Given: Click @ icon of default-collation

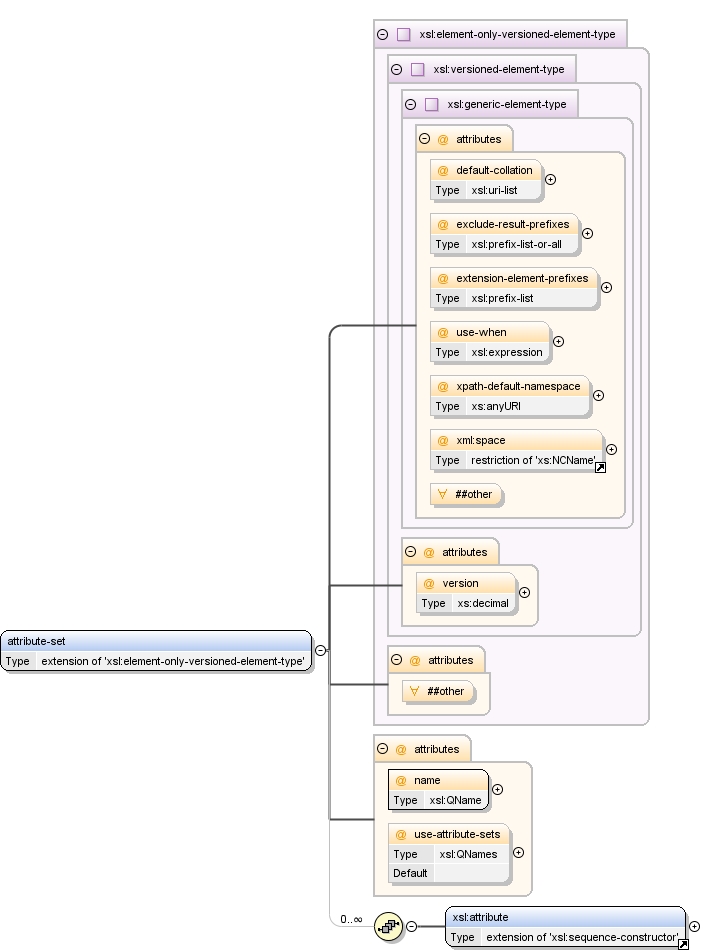Looking at the screenshot, I should 443,171.
